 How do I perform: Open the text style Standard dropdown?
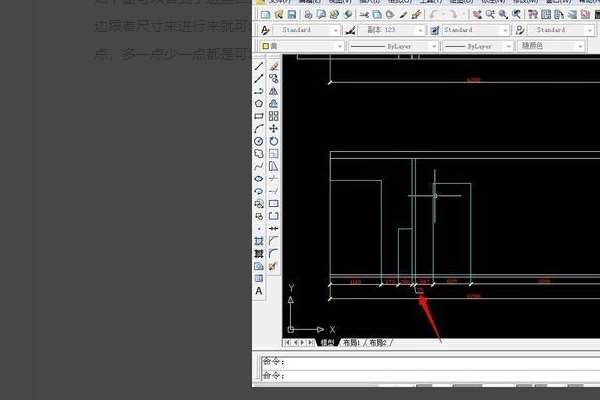coord(307,30)
